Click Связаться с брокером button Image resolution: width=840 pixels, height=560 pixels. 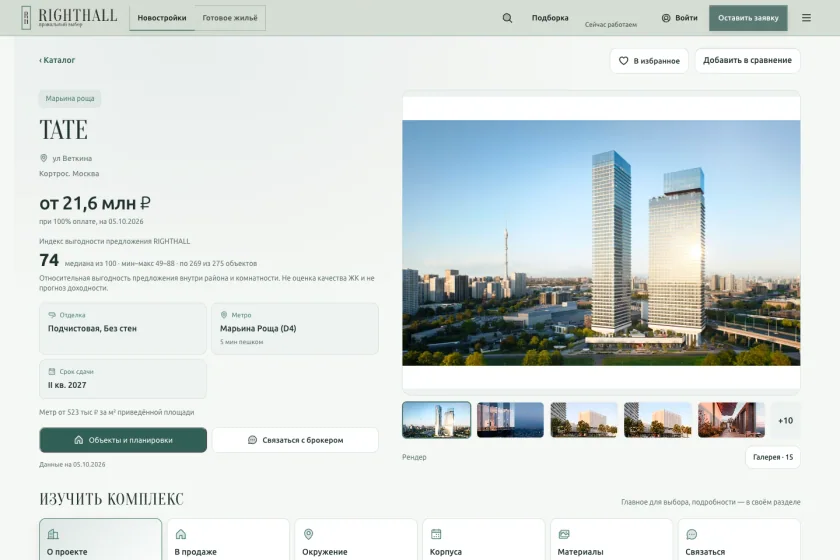295,440
